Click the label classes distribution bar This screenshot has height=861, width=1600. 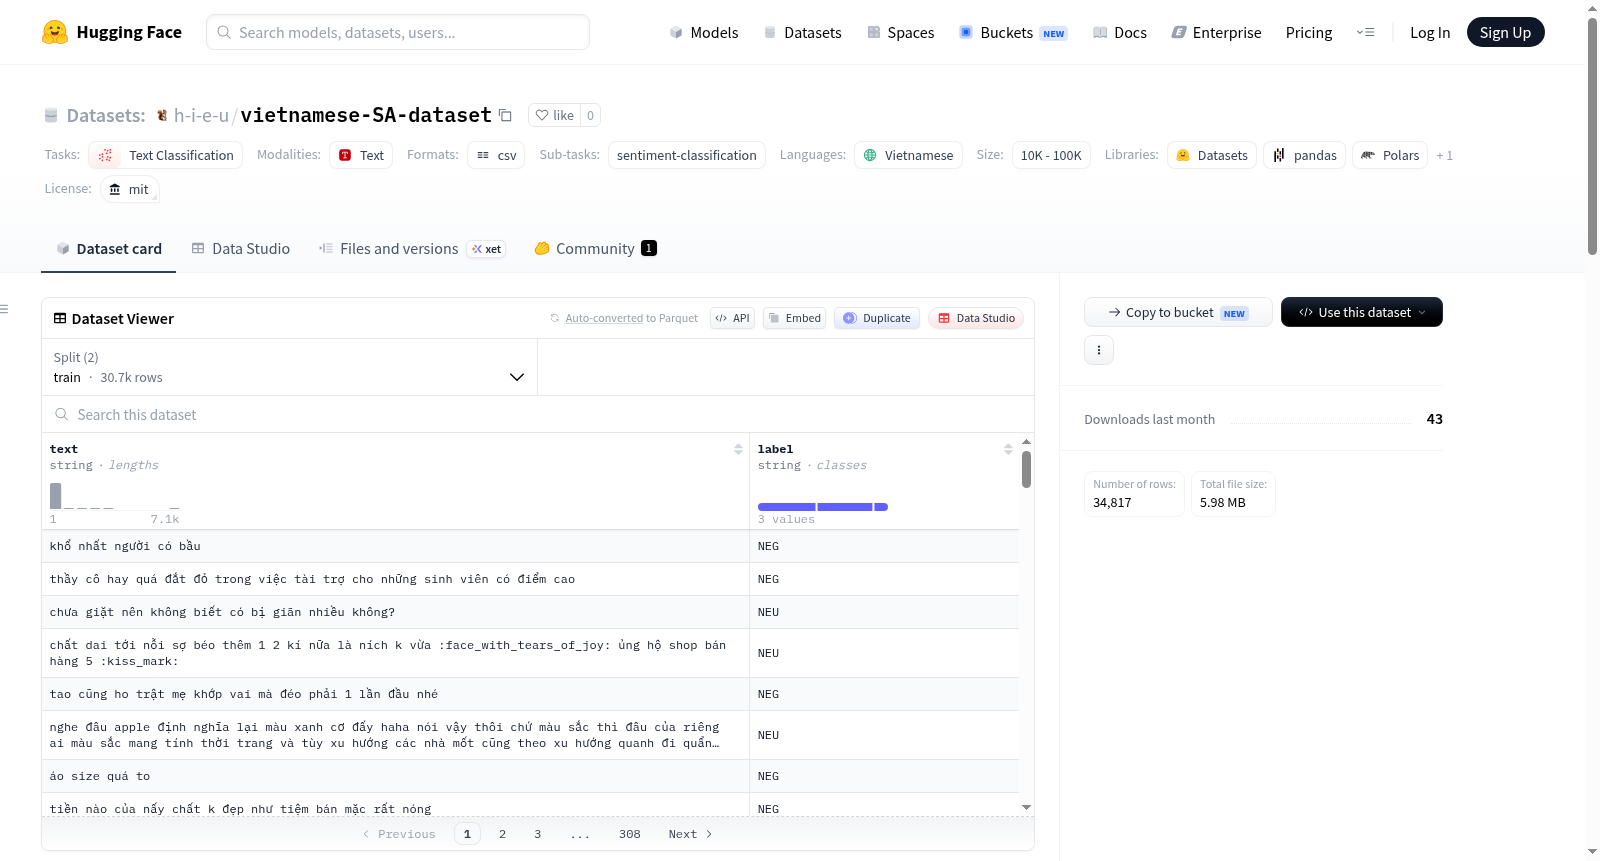822,507
